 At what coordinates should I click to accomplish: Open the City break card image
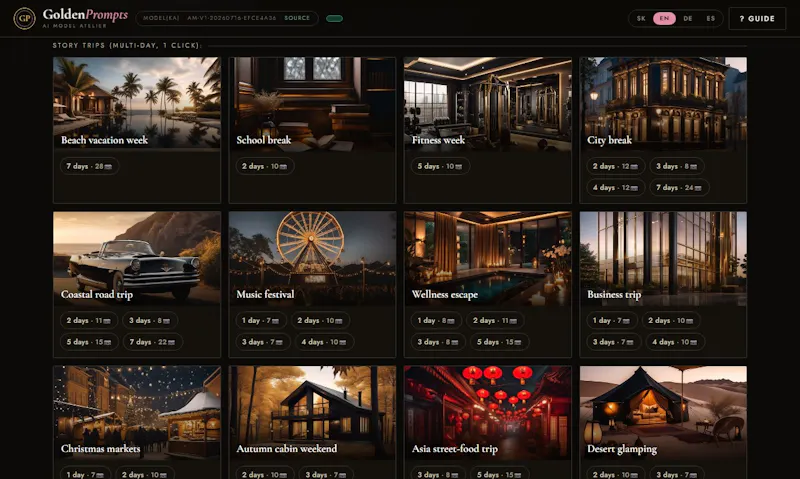[663, 103]
